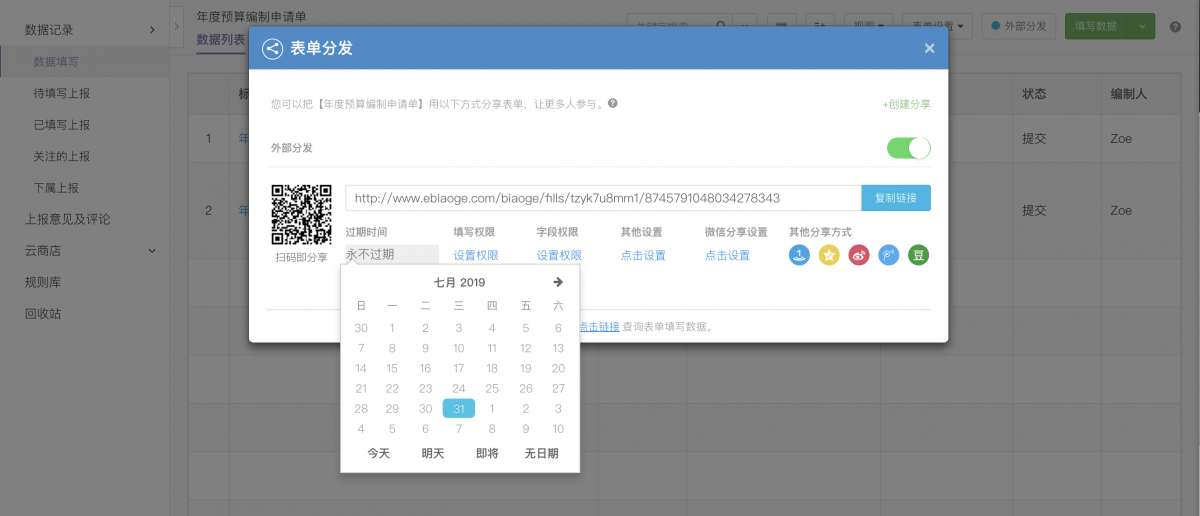Click 七月 2019 calendar header
This screenshot has width=1200, height=516.
click(x=459, y=283)
